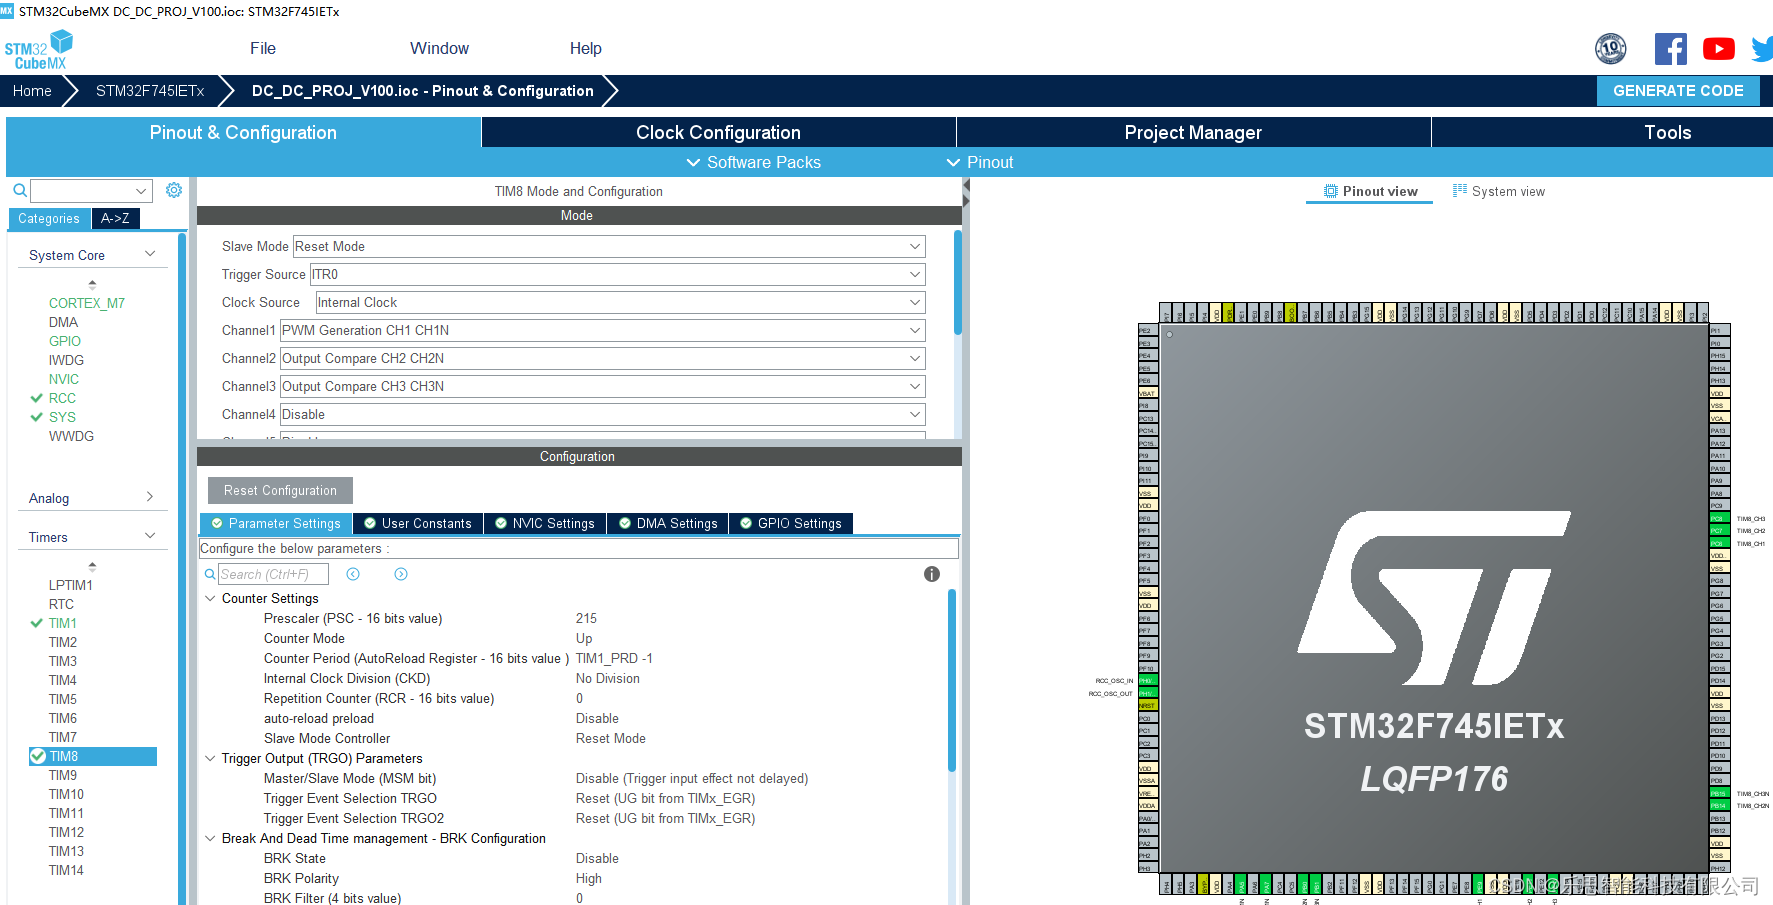Click the green check icon next to SYS
1773x905 pixels.
click(x=37, y=417)
